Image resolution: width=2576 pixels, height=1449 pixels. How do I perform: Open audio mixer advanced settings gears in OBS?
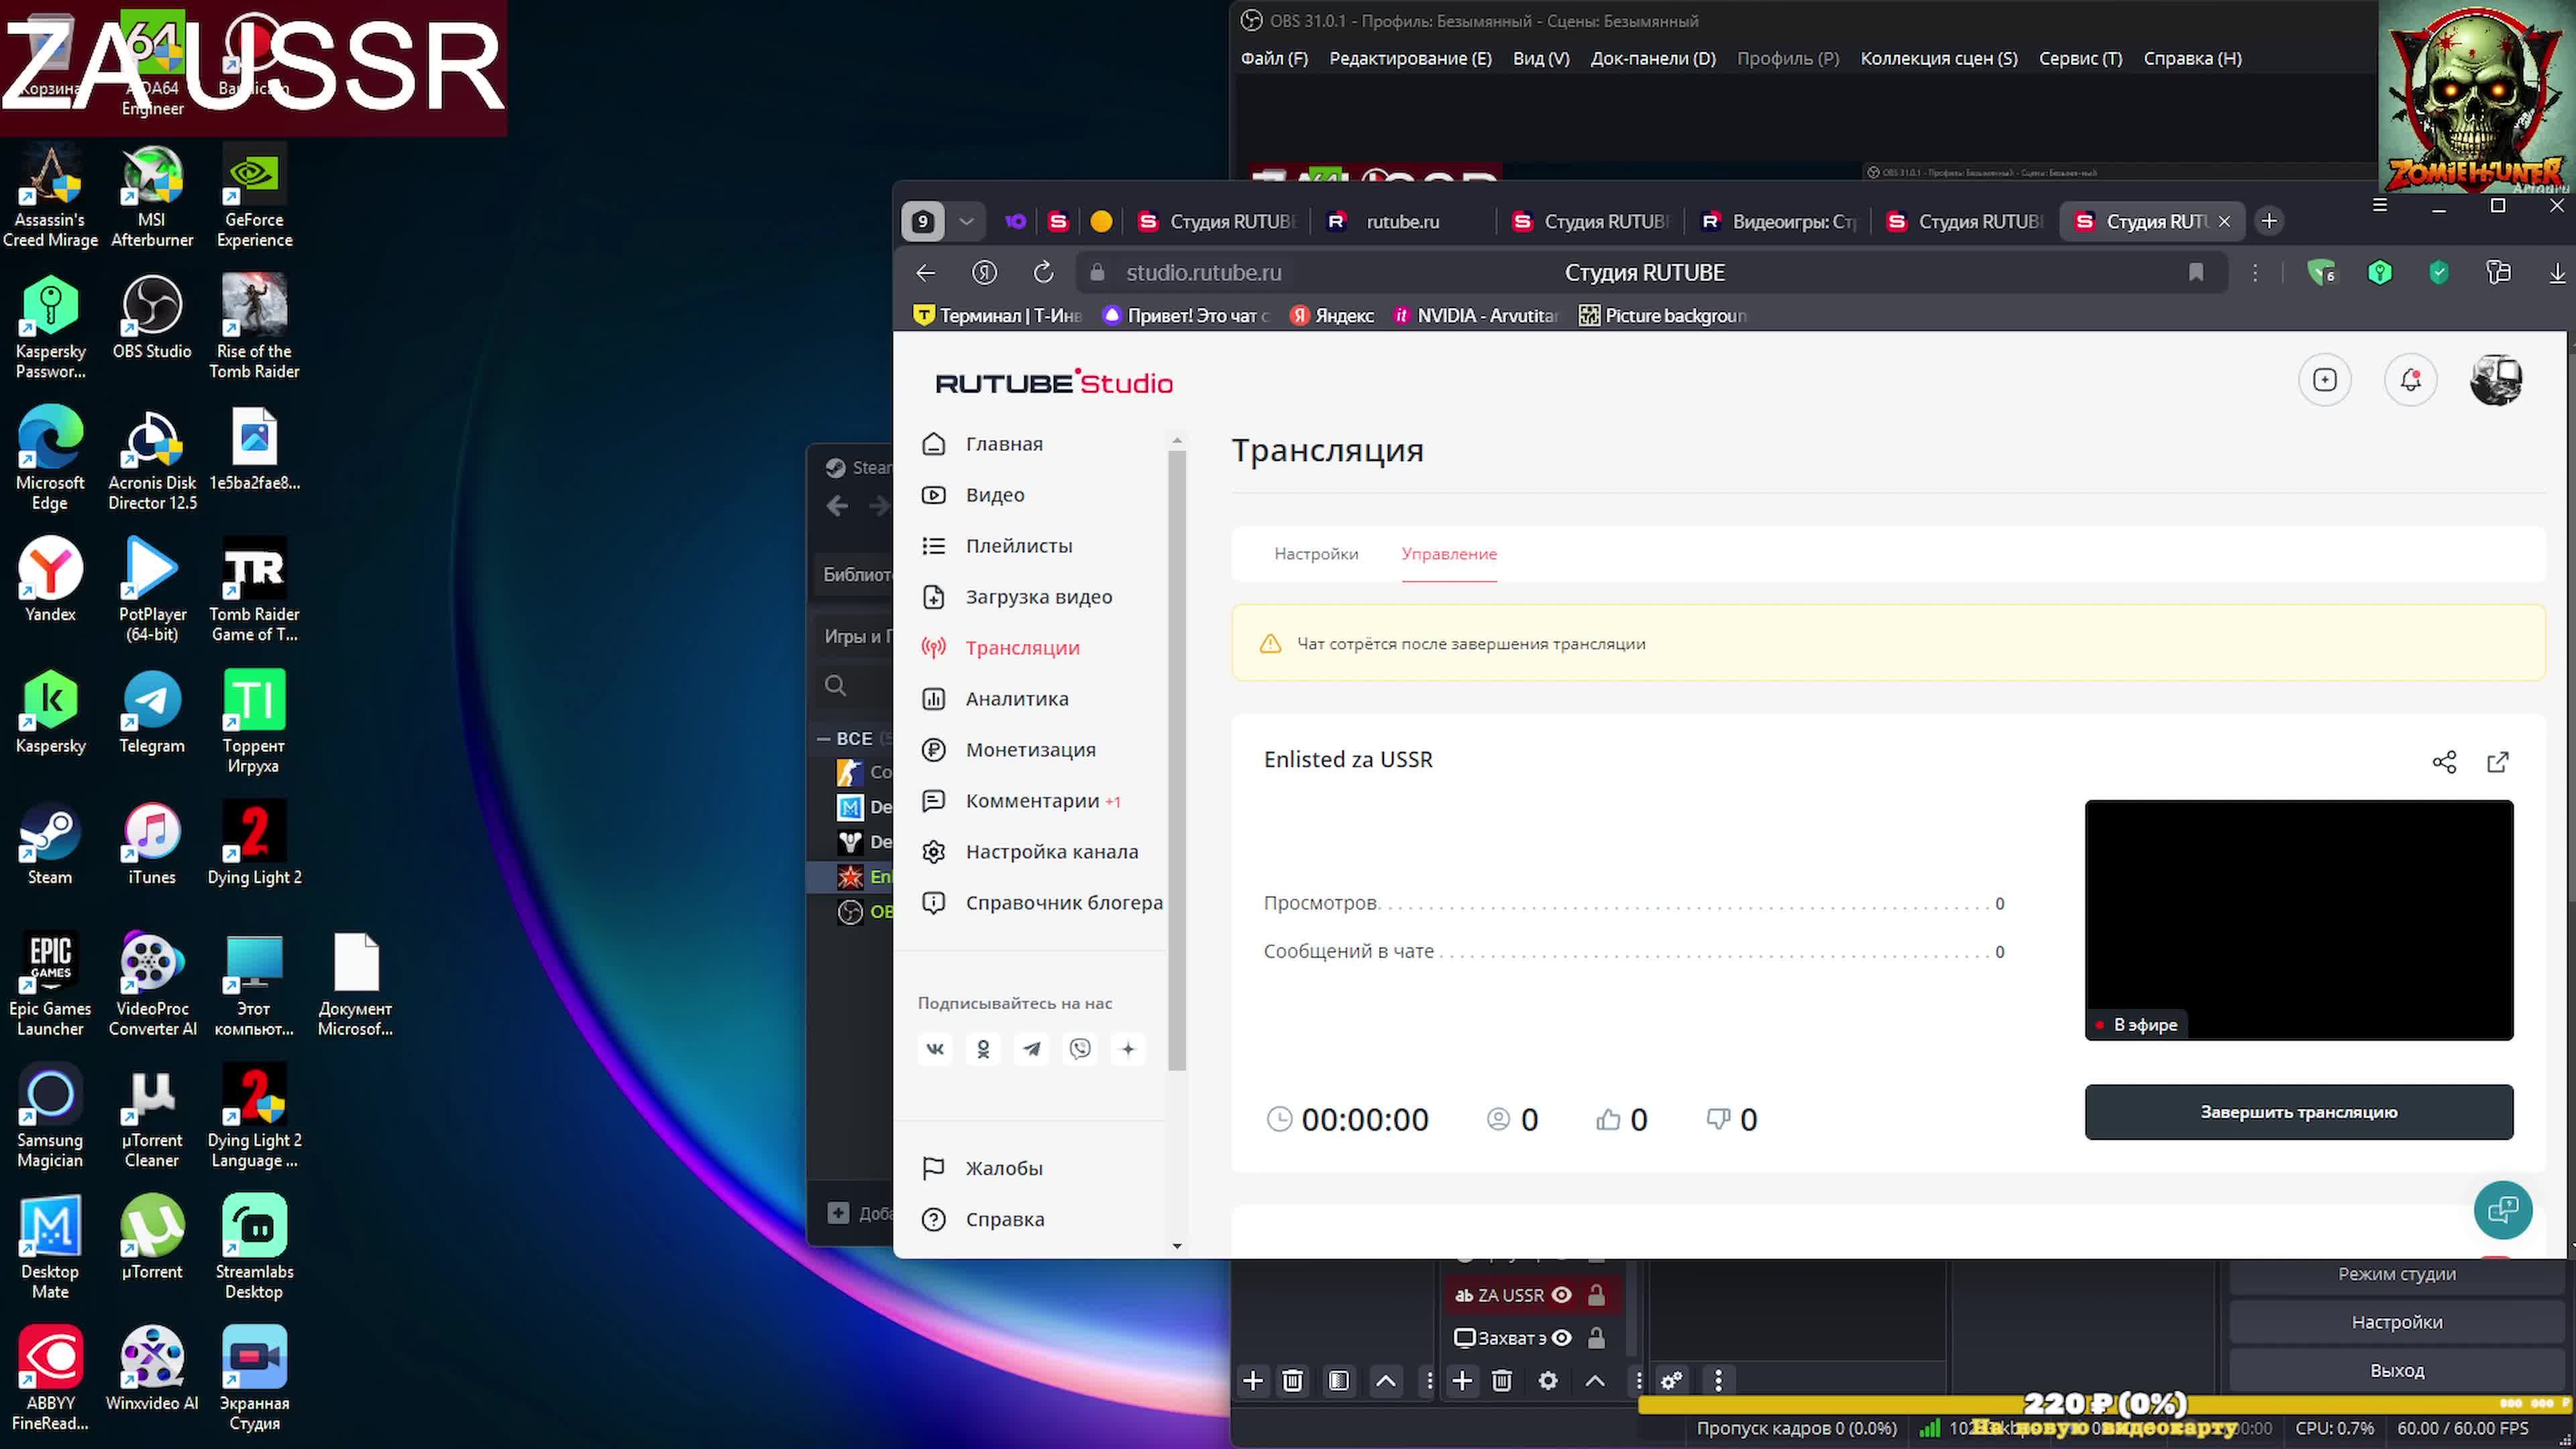tap(1671, 1381)
